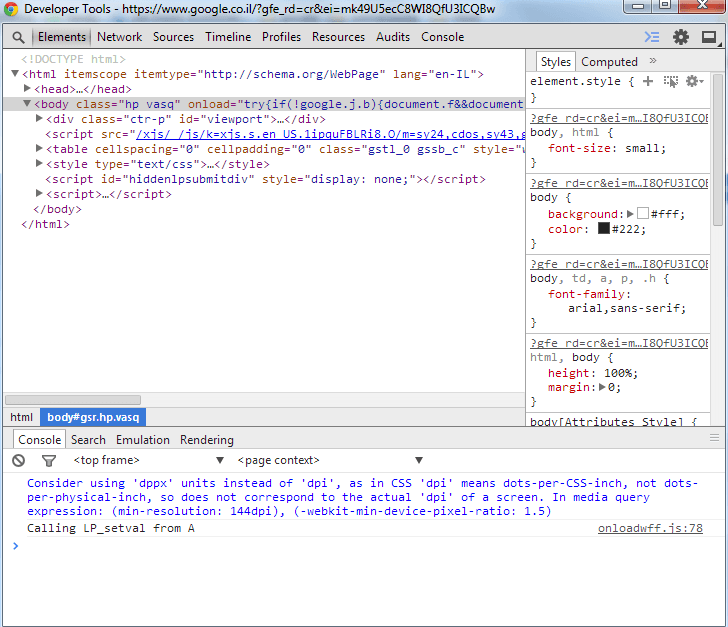Open the script src xjs link

(330, 134)
